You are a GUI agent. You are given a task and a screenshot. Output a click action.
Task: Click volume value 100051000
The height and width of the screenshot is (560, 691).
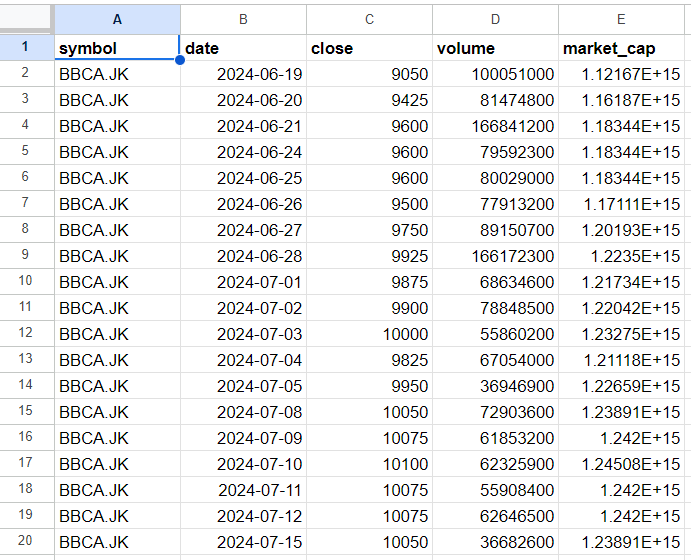point(495,74)
